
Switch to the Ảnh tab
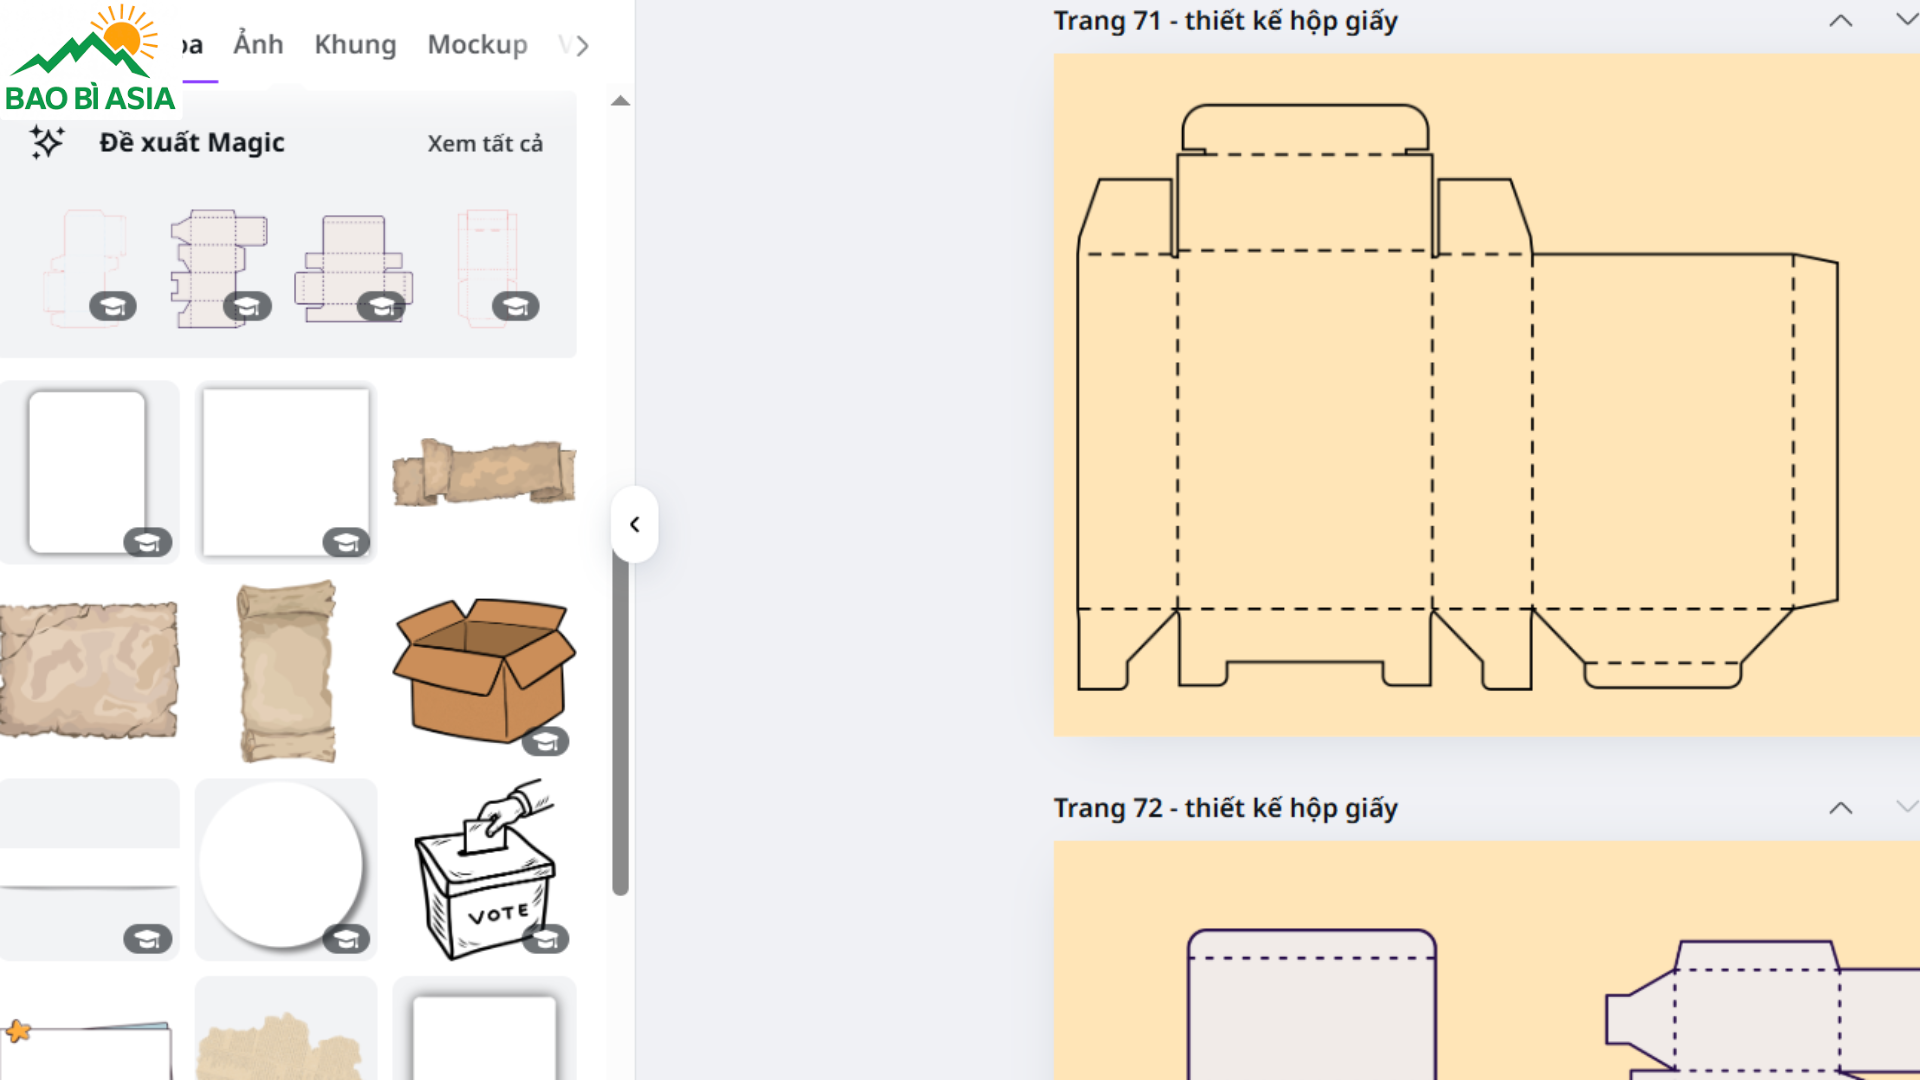click(x=258, y=45)
